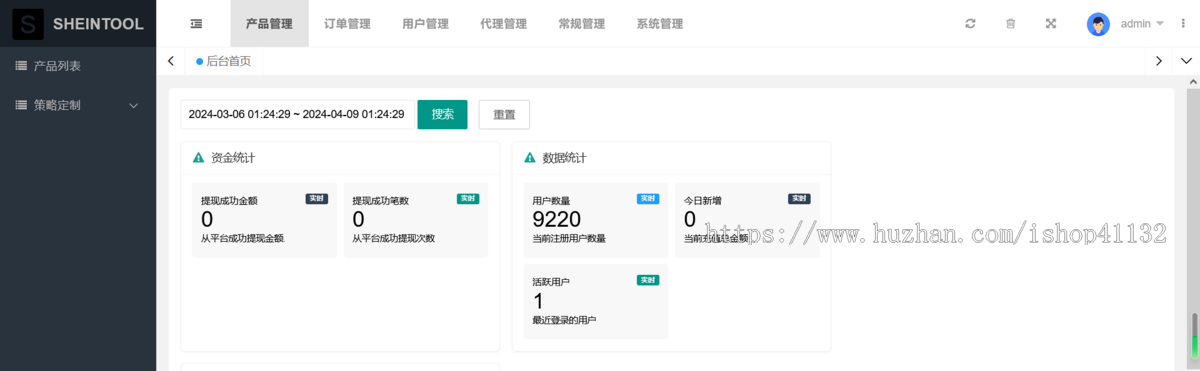Select the 后台首页 page tab
This screenshot has width=1200, height=371.
click(224, 61)
